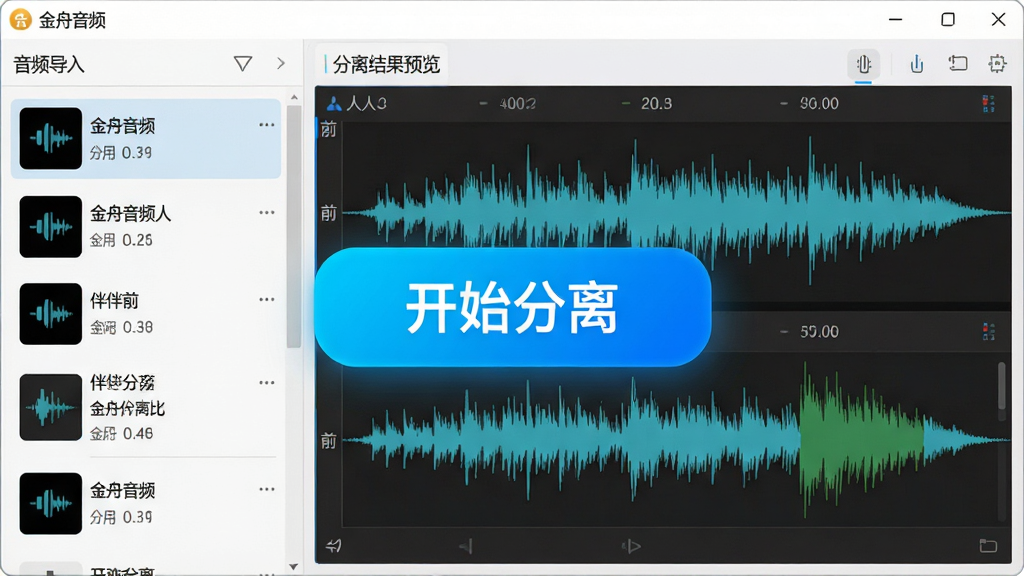
Task: Open more options for unselected 金舟音频 0.39 item
Action: (266, 489)
